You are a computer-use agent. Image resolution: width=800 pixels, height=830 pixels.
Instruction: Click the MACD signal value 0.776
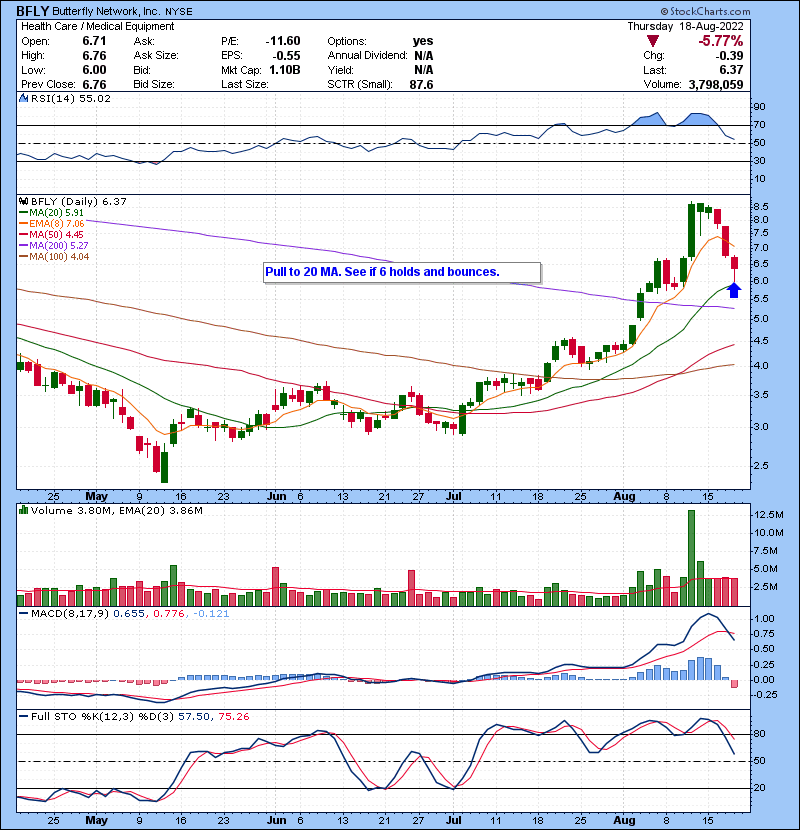pyautogui.click(x=168, y=614)
